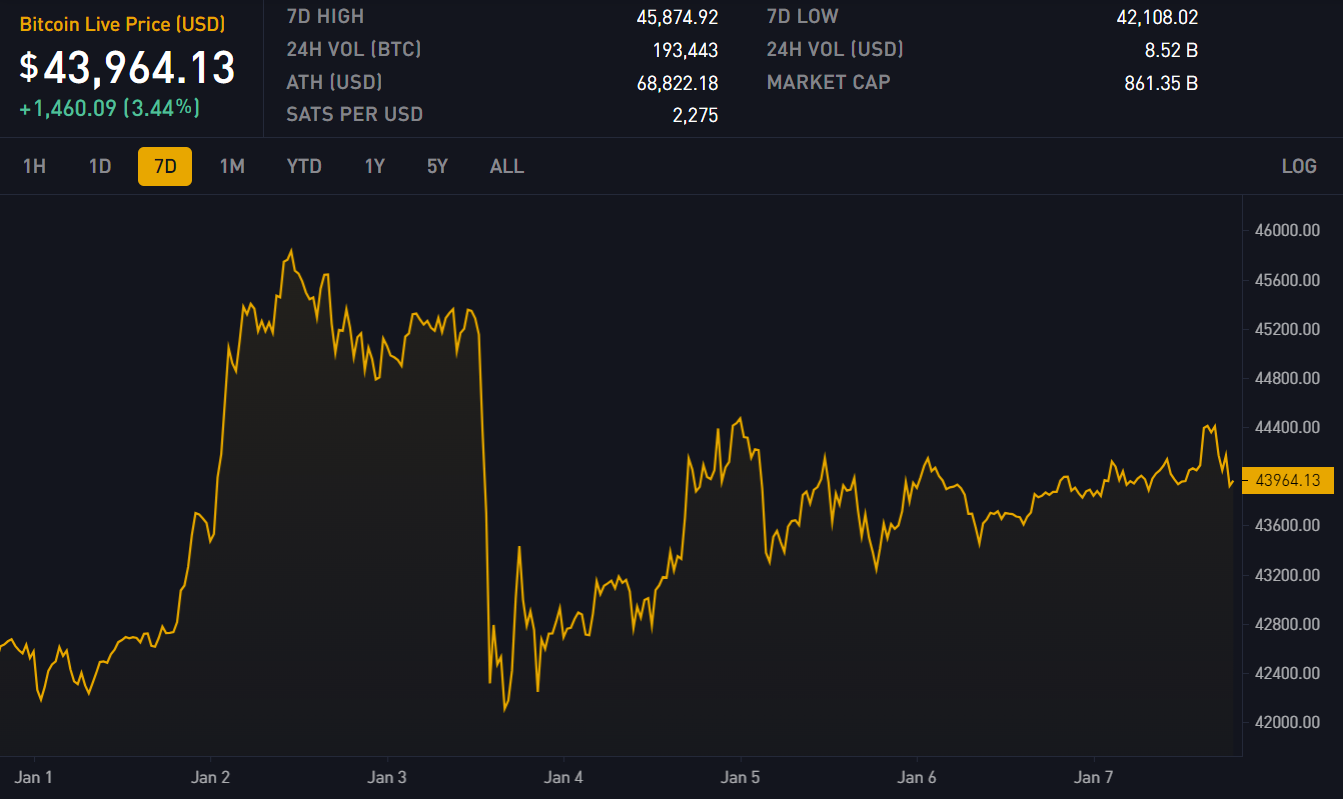This screenshot has height=799, width=1343.
Task: Click the Jan 3 date label
Action: point(387,777)
